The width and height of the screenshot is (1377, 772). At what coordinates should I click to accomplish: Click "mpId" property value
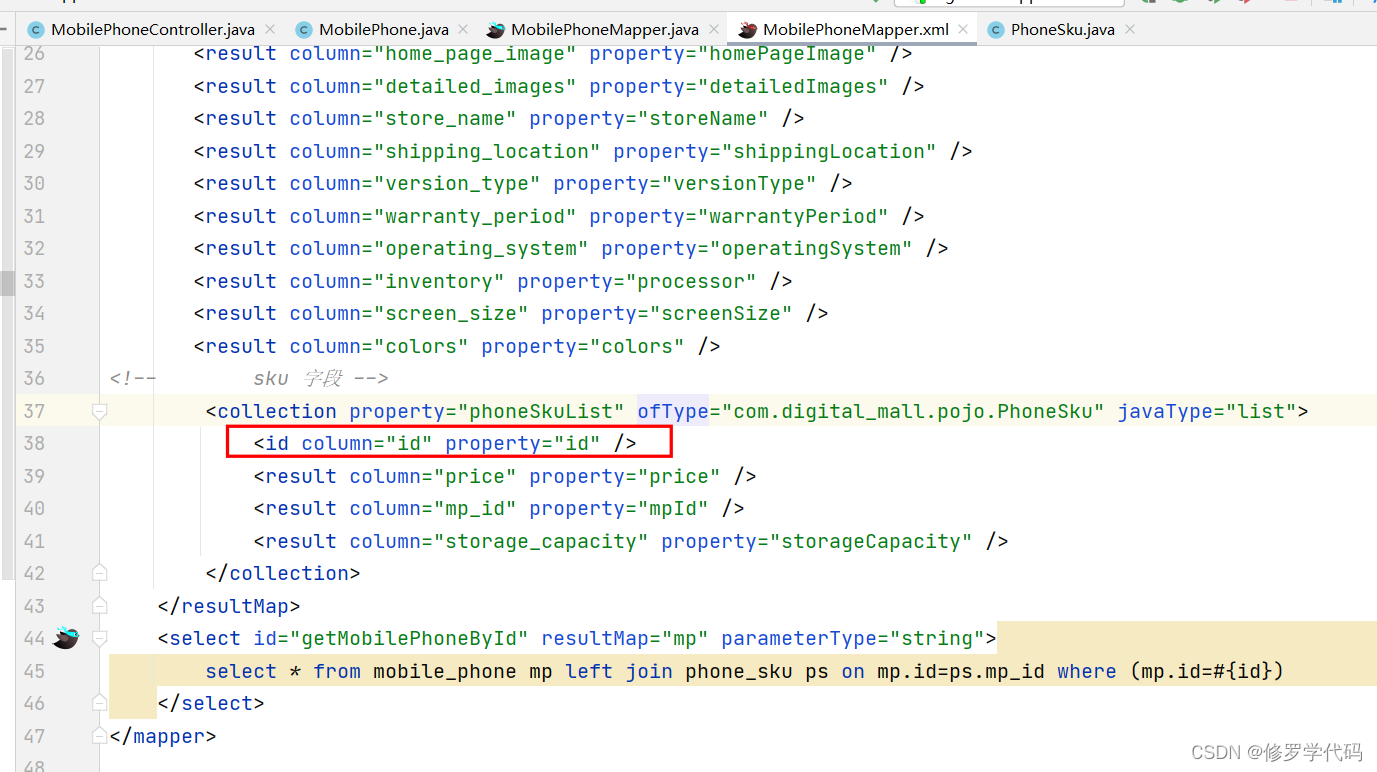point(673,508)
